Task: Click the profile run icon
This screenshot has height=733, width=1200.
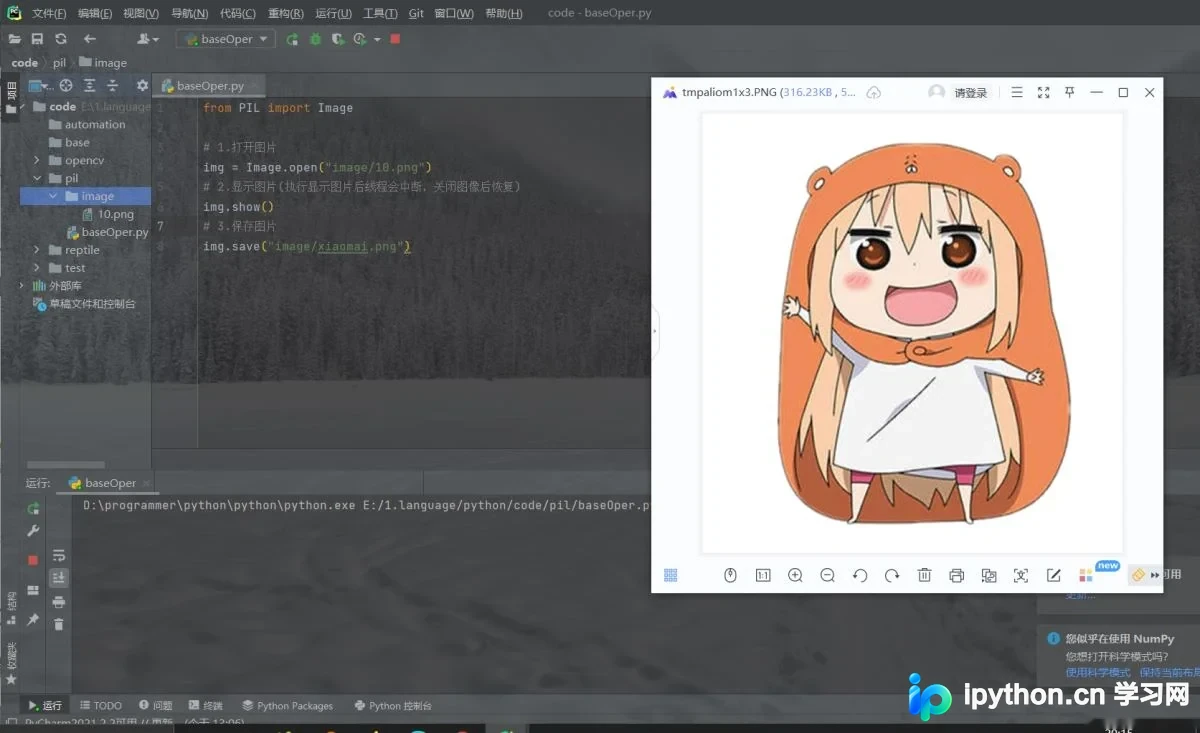Action: (360, 39)
